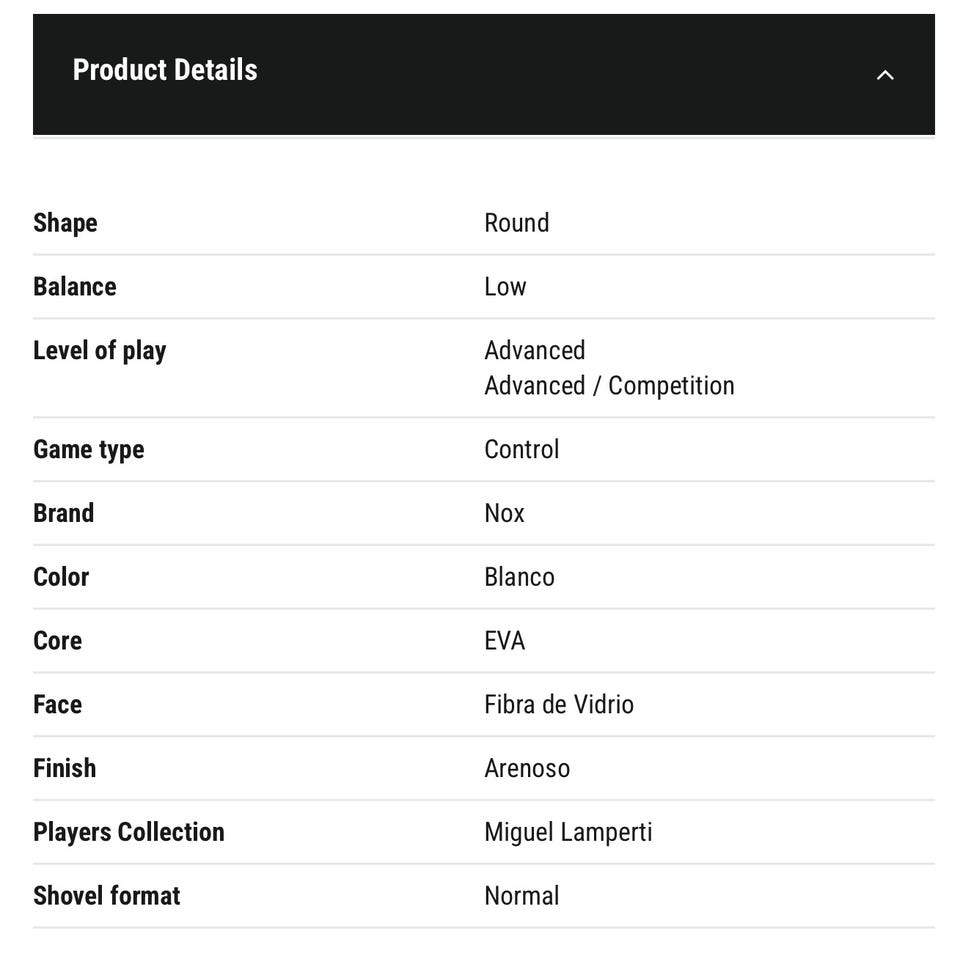The image size is (960, 964).
Task: Select the Level of play label
Action: [x=99, y=350]
